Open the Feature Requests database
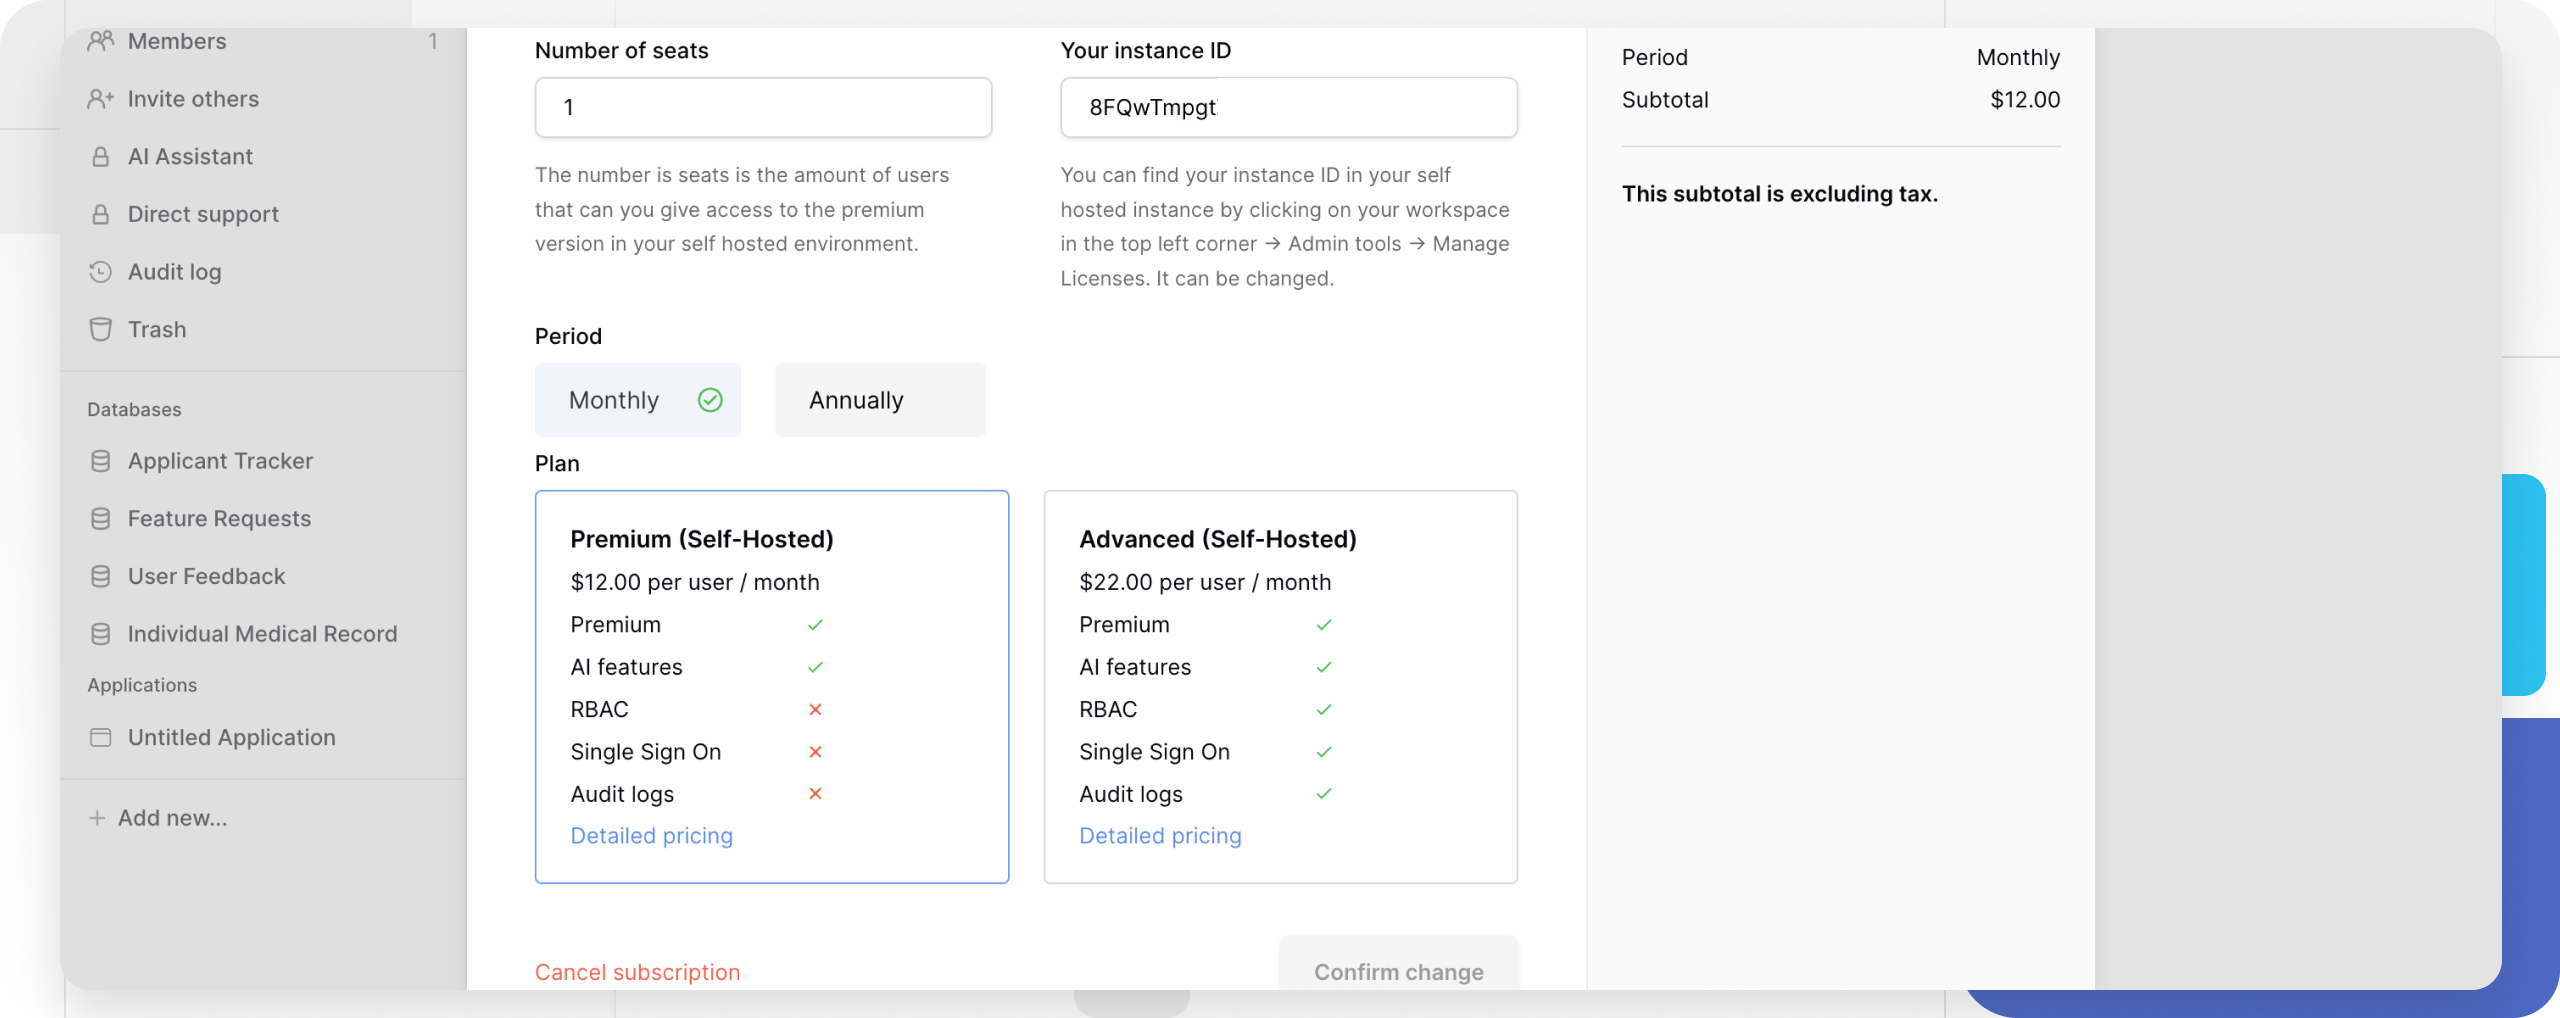This screenshot has width=2560, height=1018. [219, 519]
